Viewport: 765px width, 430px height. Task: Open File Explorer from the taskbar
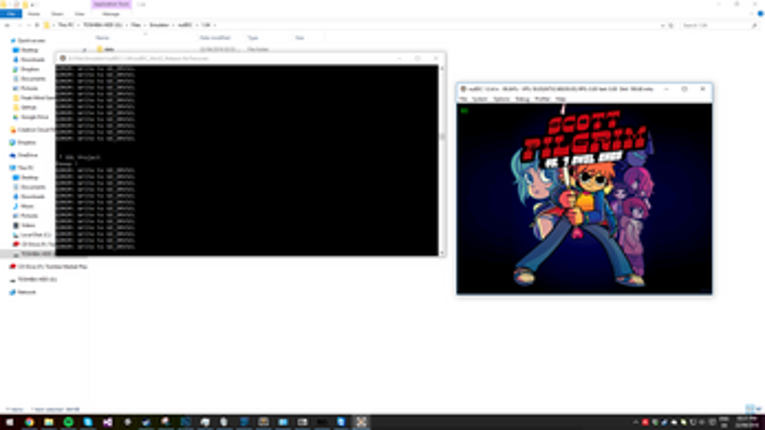point(49,422)
